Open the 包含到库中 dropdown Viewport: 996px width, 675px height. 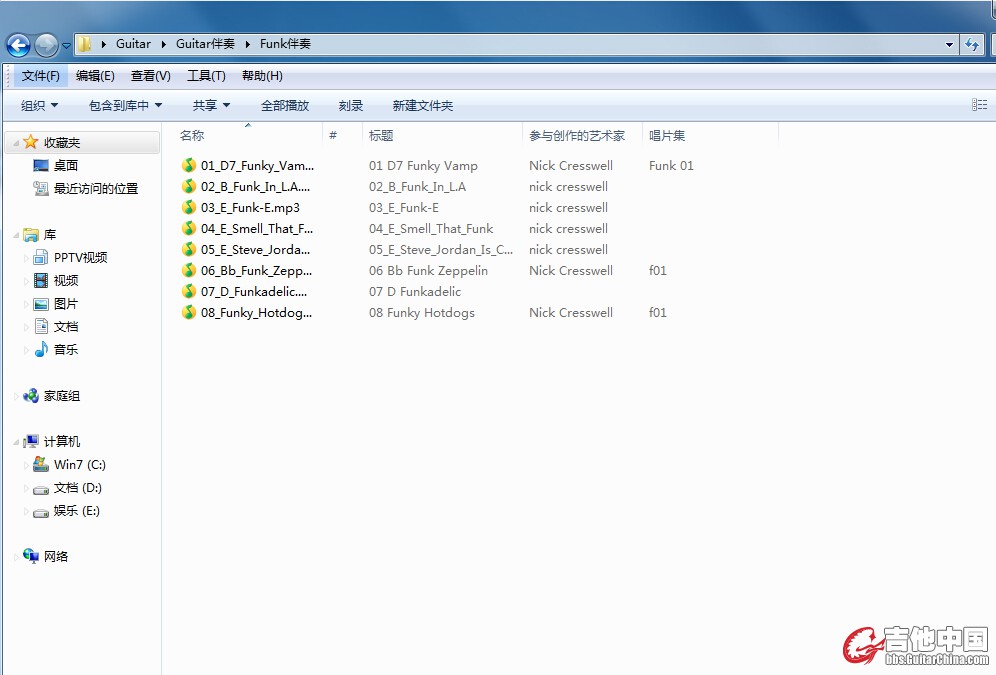click(x=125, y=106)
